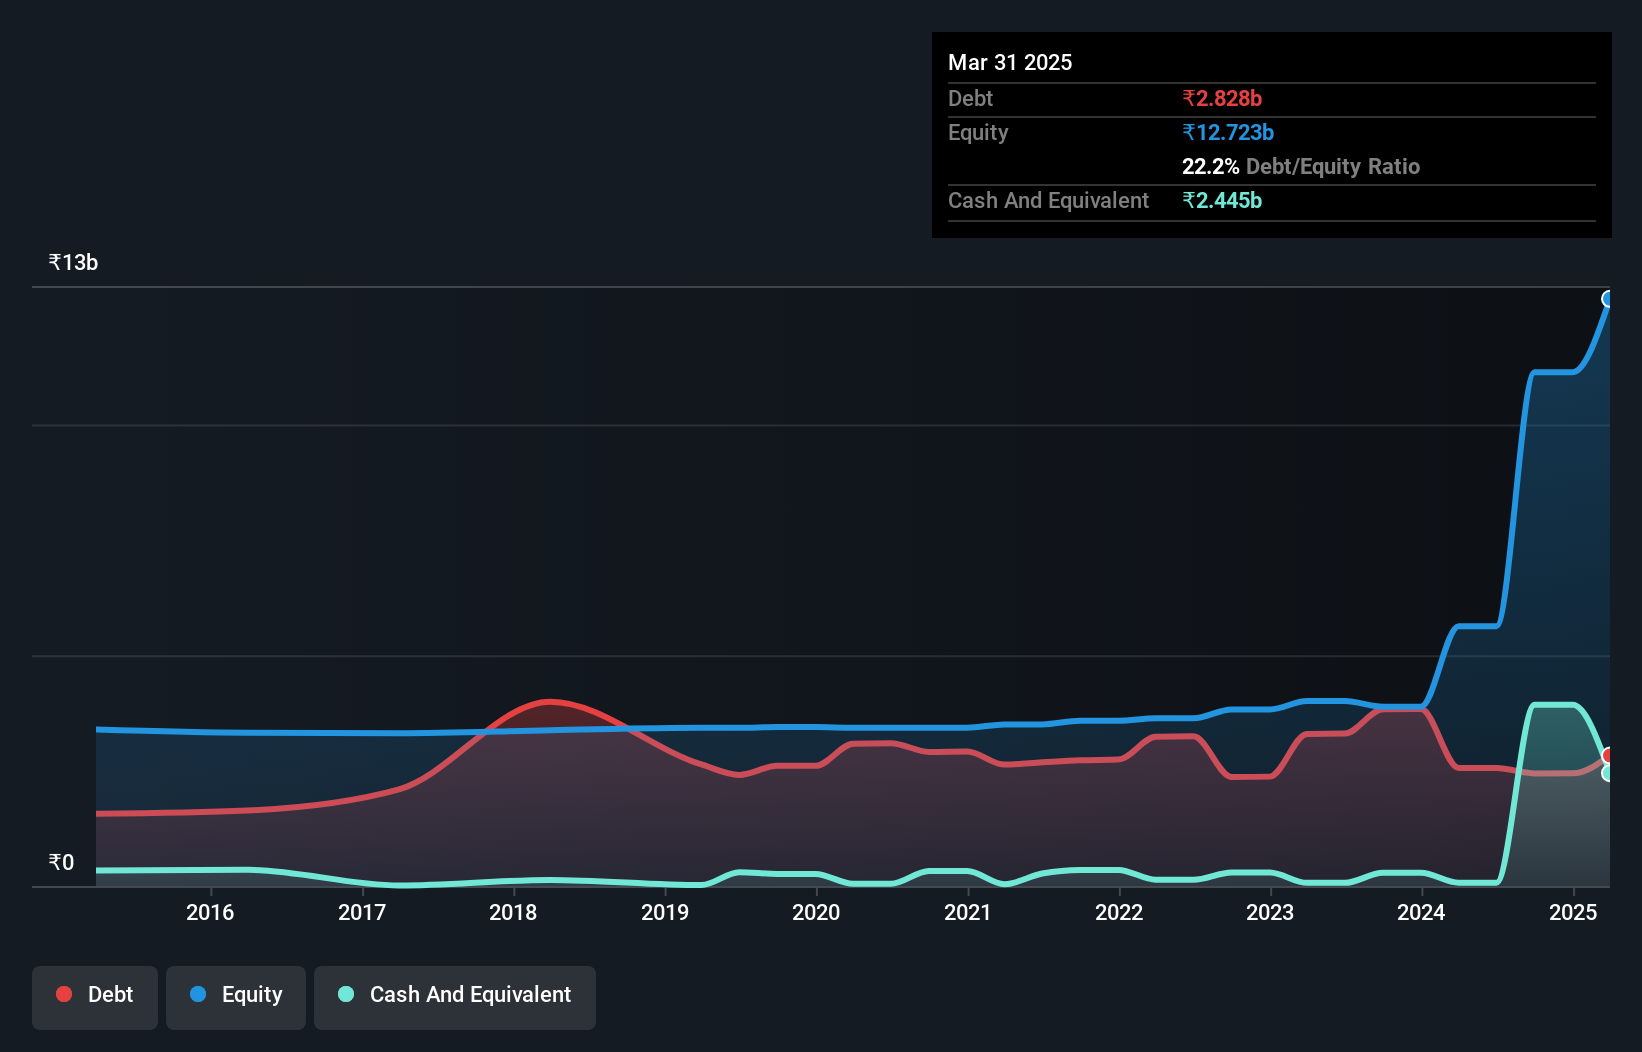1642x1052 pixels.
Task: Click the 2024 x-axis label
Action: tap(1421, 912)
